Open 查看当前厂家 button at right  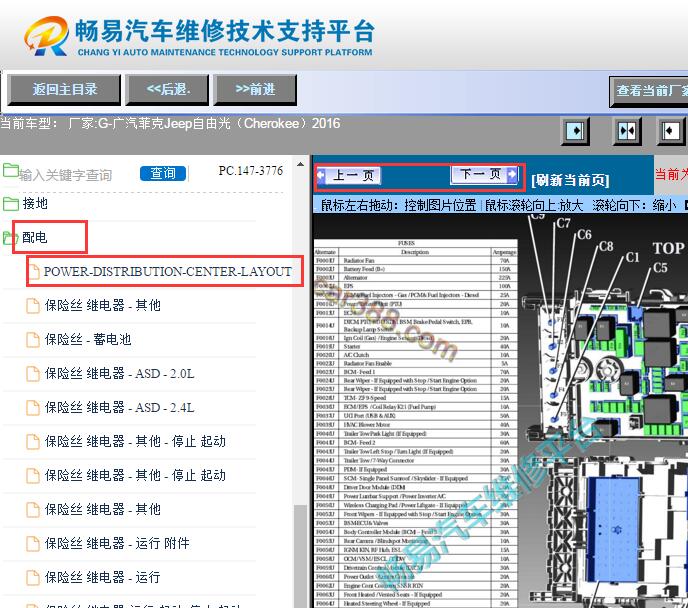[649, 91]
